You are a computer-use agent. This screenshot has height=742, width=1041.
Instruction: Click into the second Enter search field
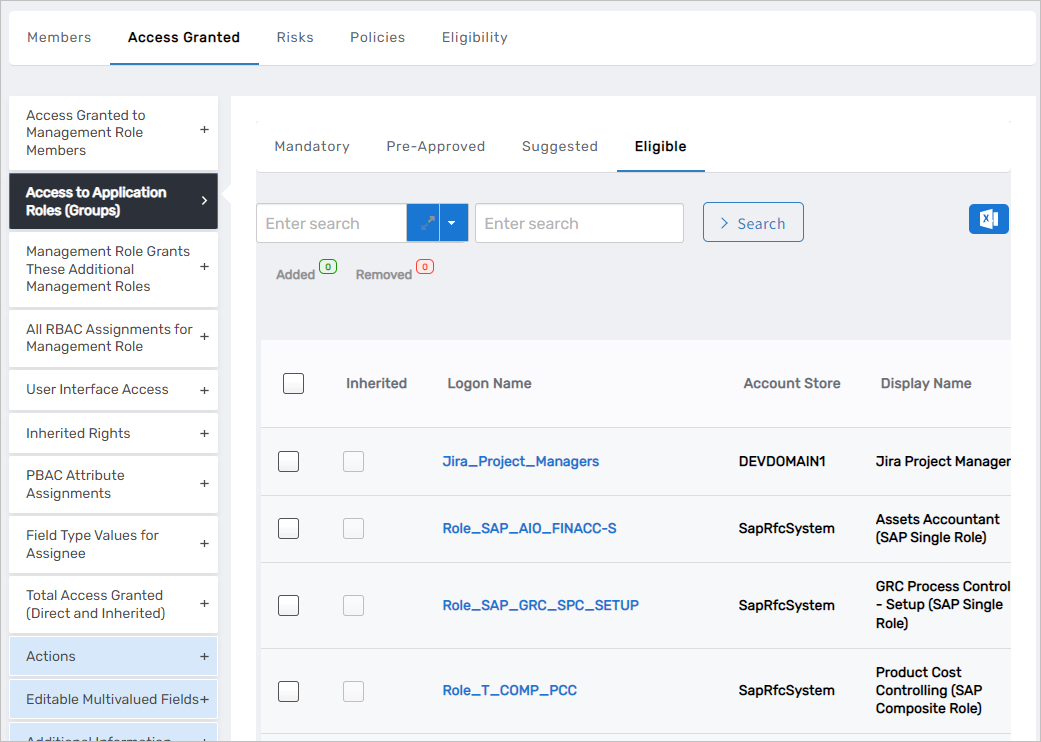[579, 224]
